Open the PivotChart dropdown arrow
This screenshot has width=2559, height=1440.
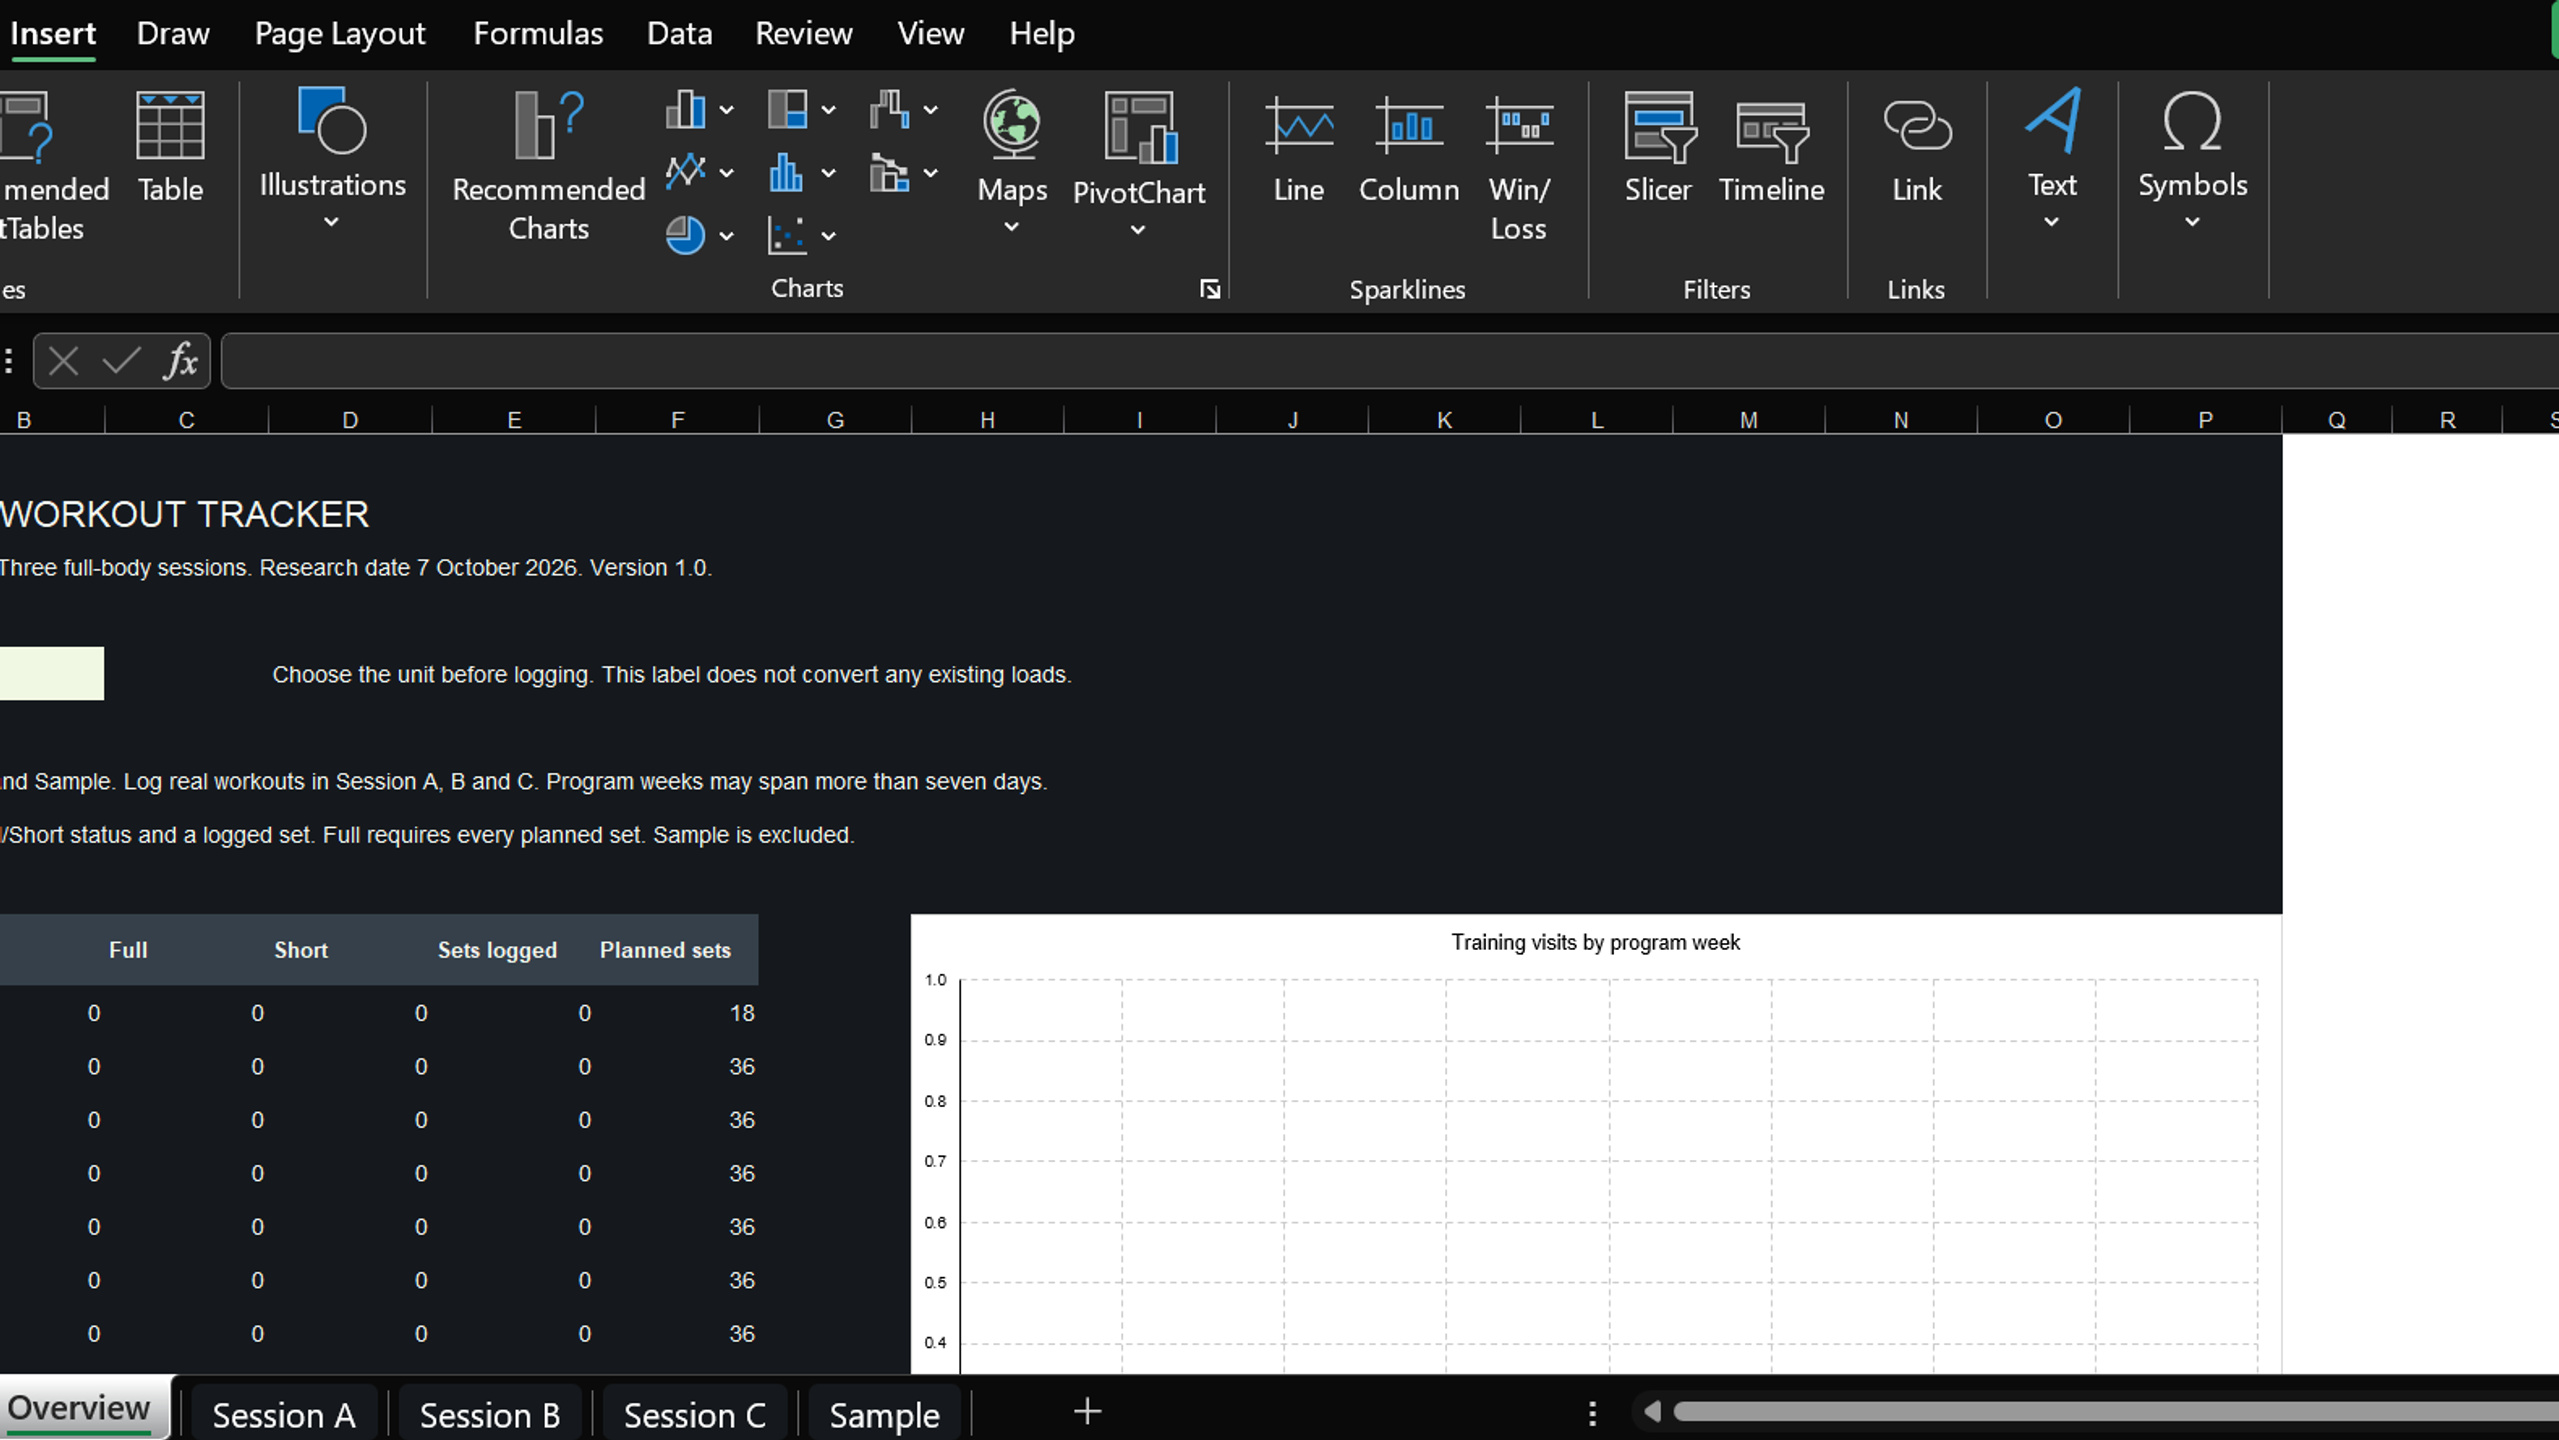1138,230
